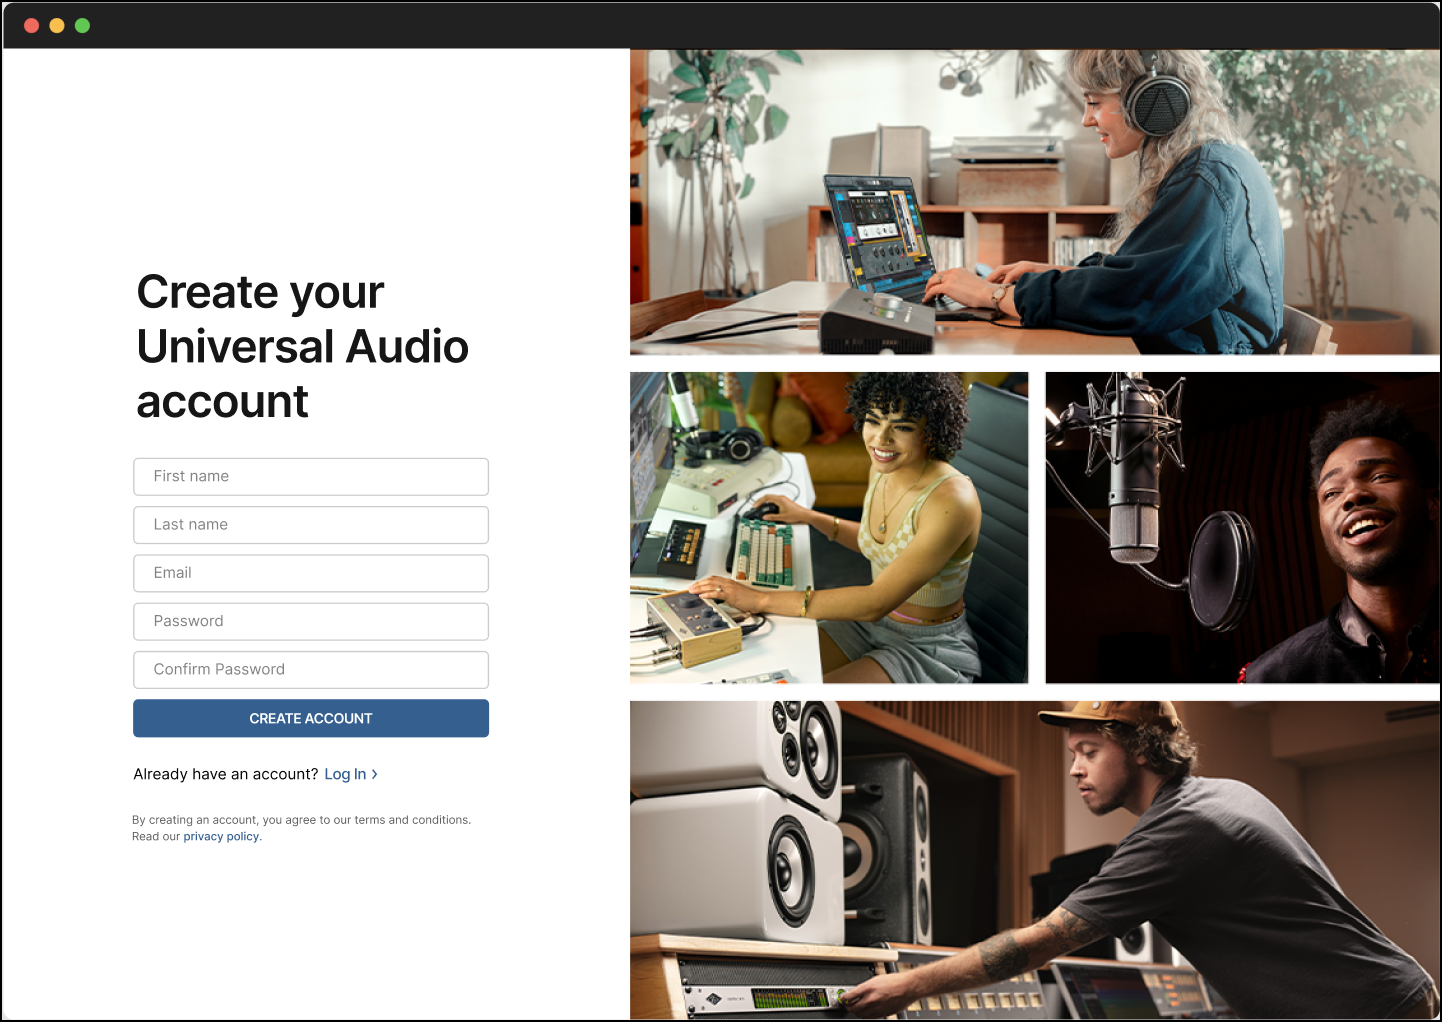
Task: Click the photo of woman with headphones at laptop
Action: point(1035,203)
